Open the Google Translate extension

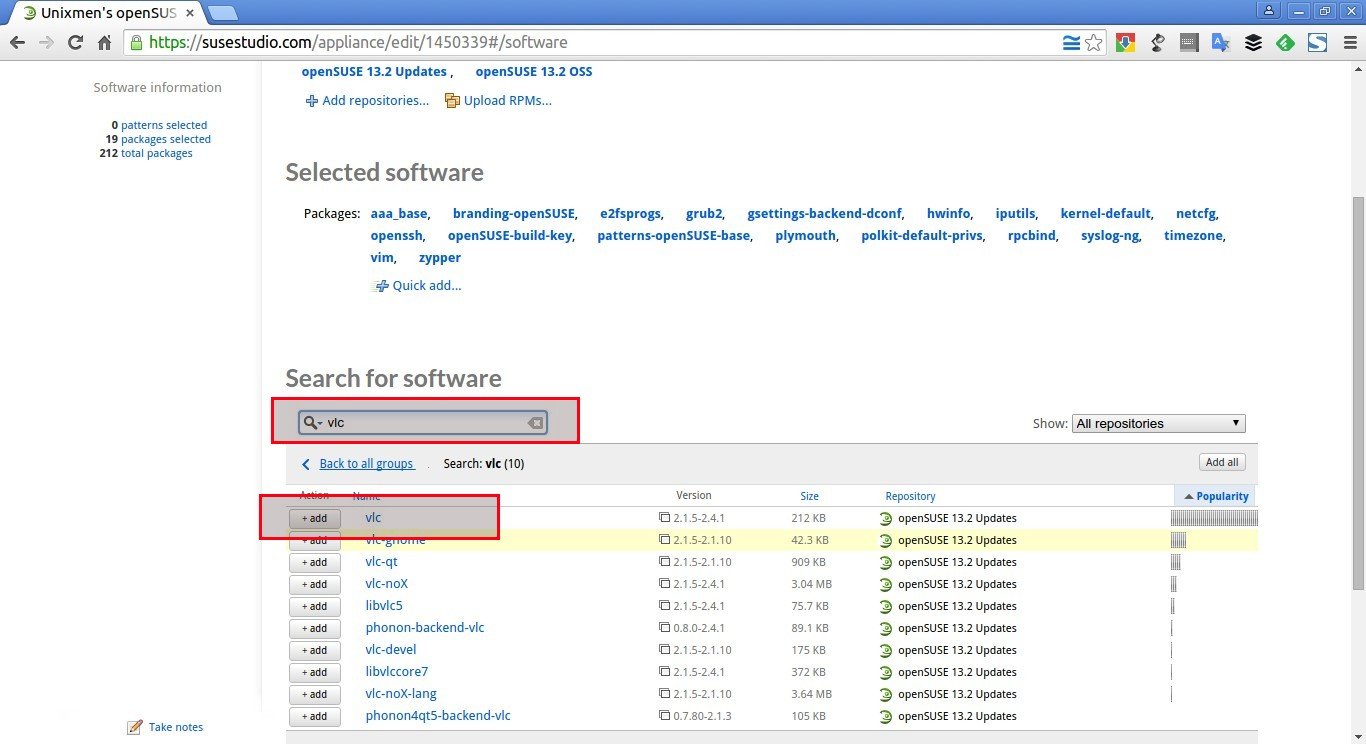[x=1221, y=43]
